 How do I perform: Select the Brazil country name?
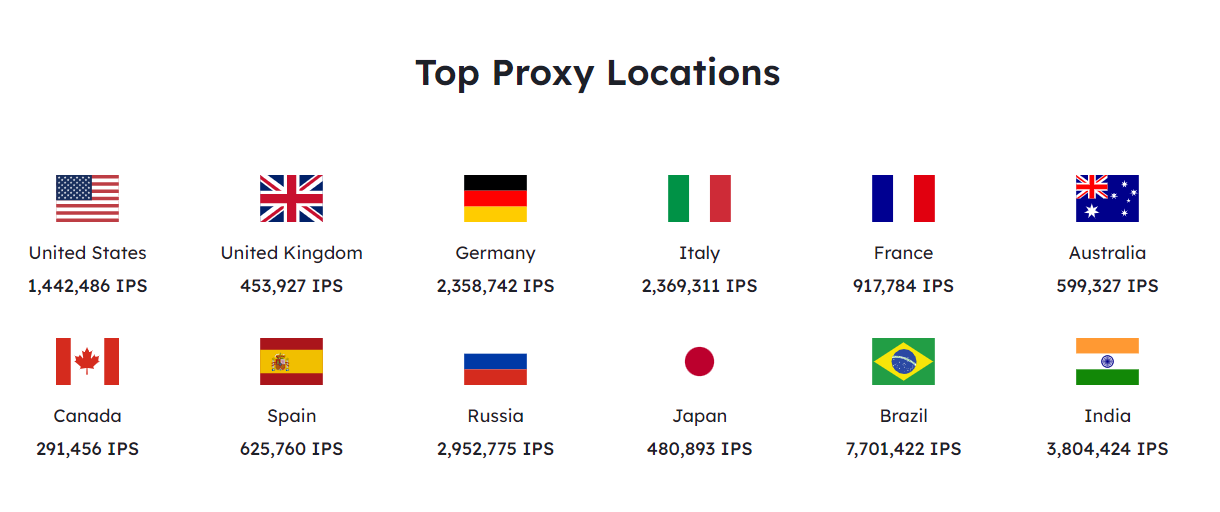coord(903,416)
